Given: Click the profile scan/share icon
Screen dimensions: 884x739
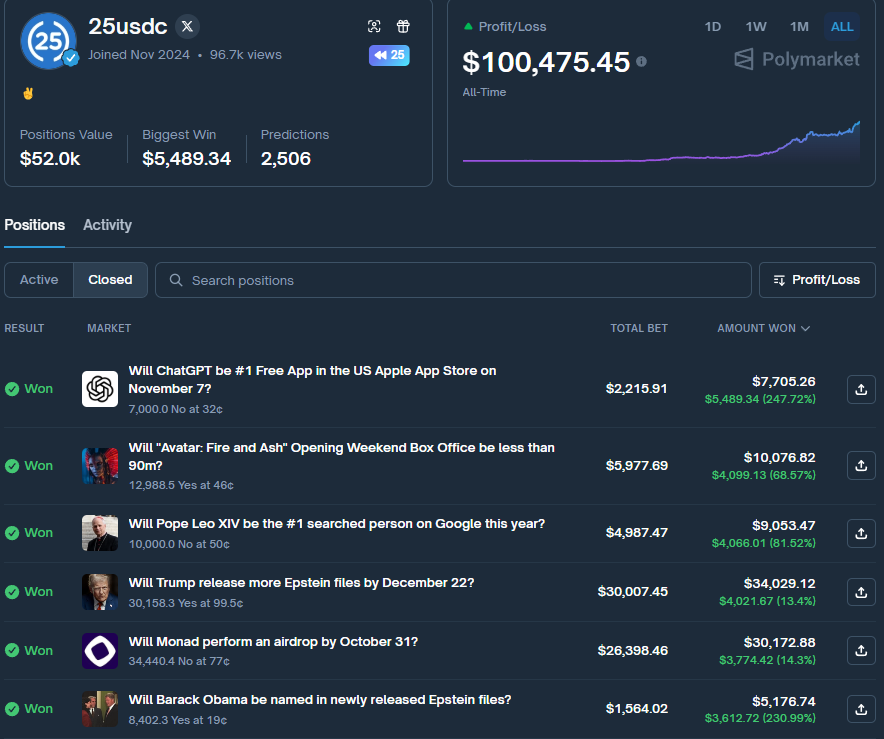Looking at the screenshot, I should click(x=374, y=26).
